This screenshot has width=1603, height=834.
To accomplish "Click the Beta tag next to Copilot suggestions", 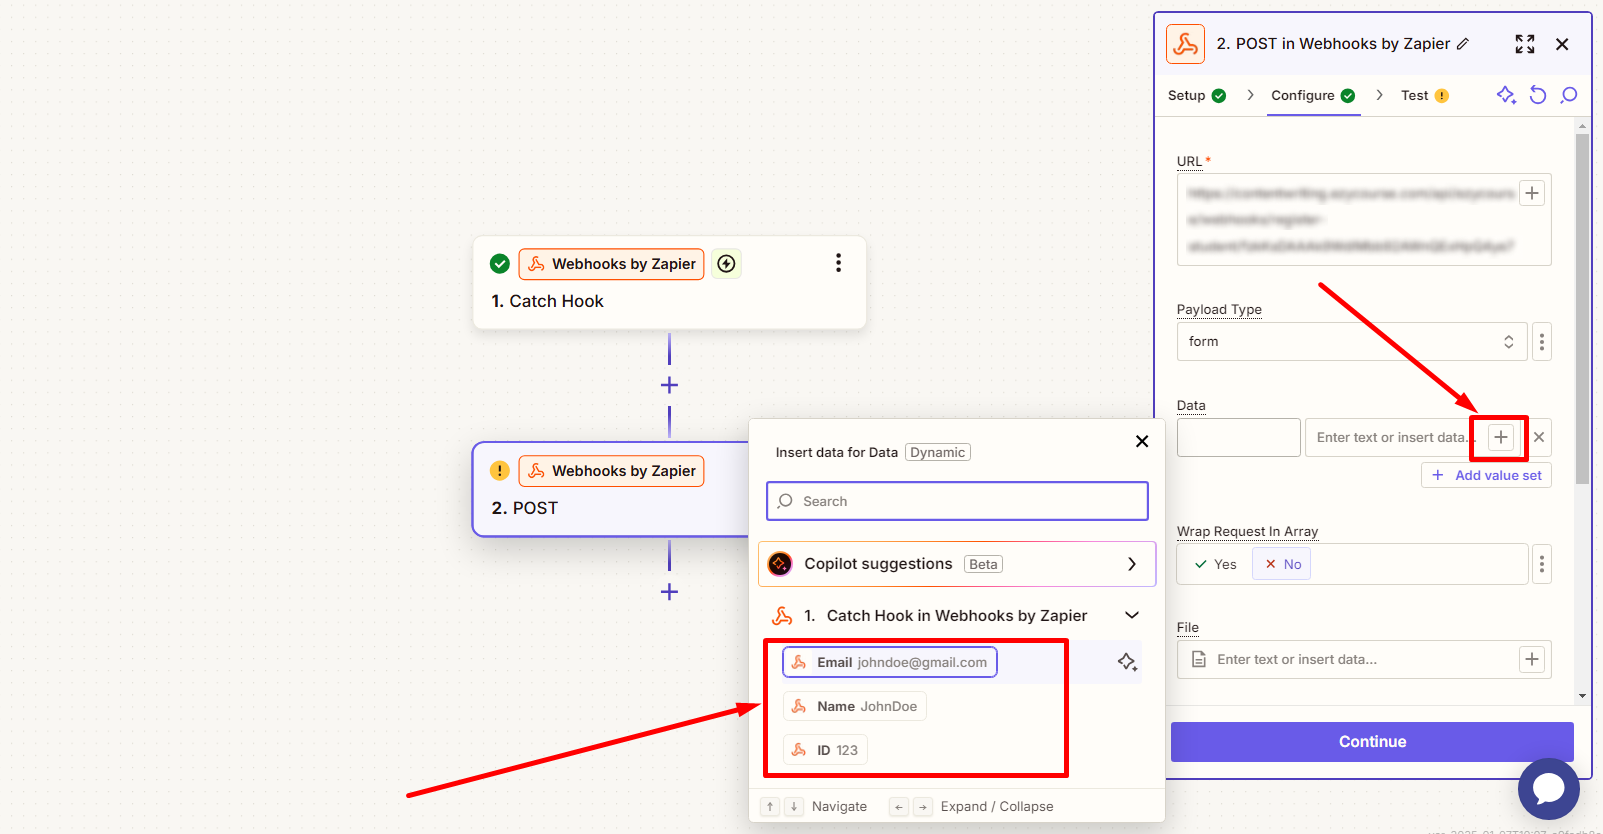I will 983,564.
